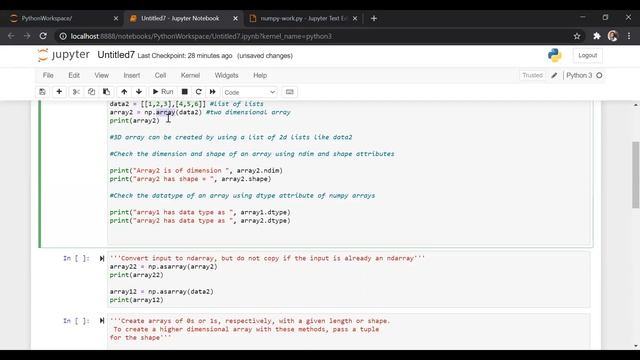Click the print(array2) line in active cell

(x=134, y=121)
